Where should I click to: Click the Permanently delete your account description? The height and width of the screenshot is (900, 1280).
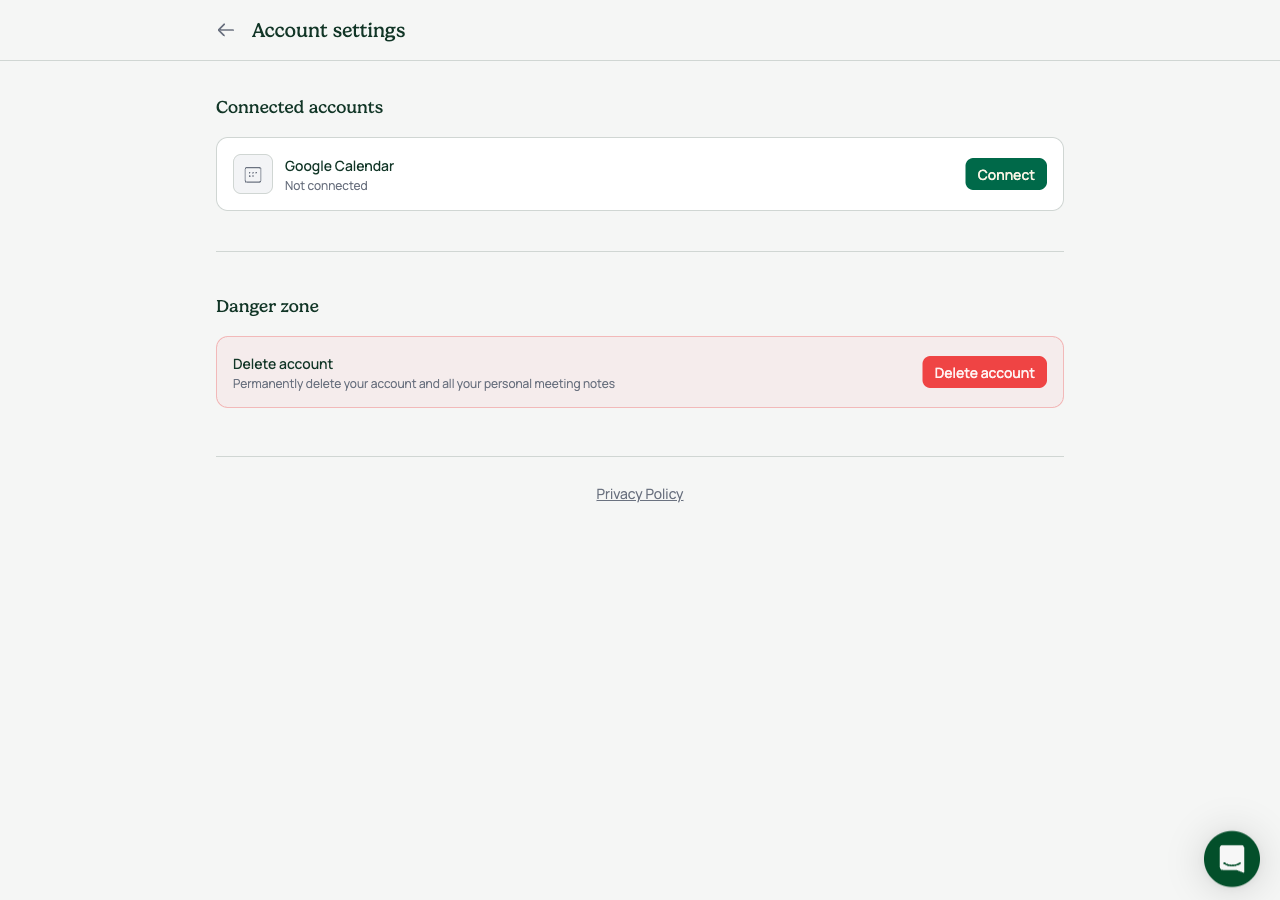pyautogui.click(x=424, y=384)
